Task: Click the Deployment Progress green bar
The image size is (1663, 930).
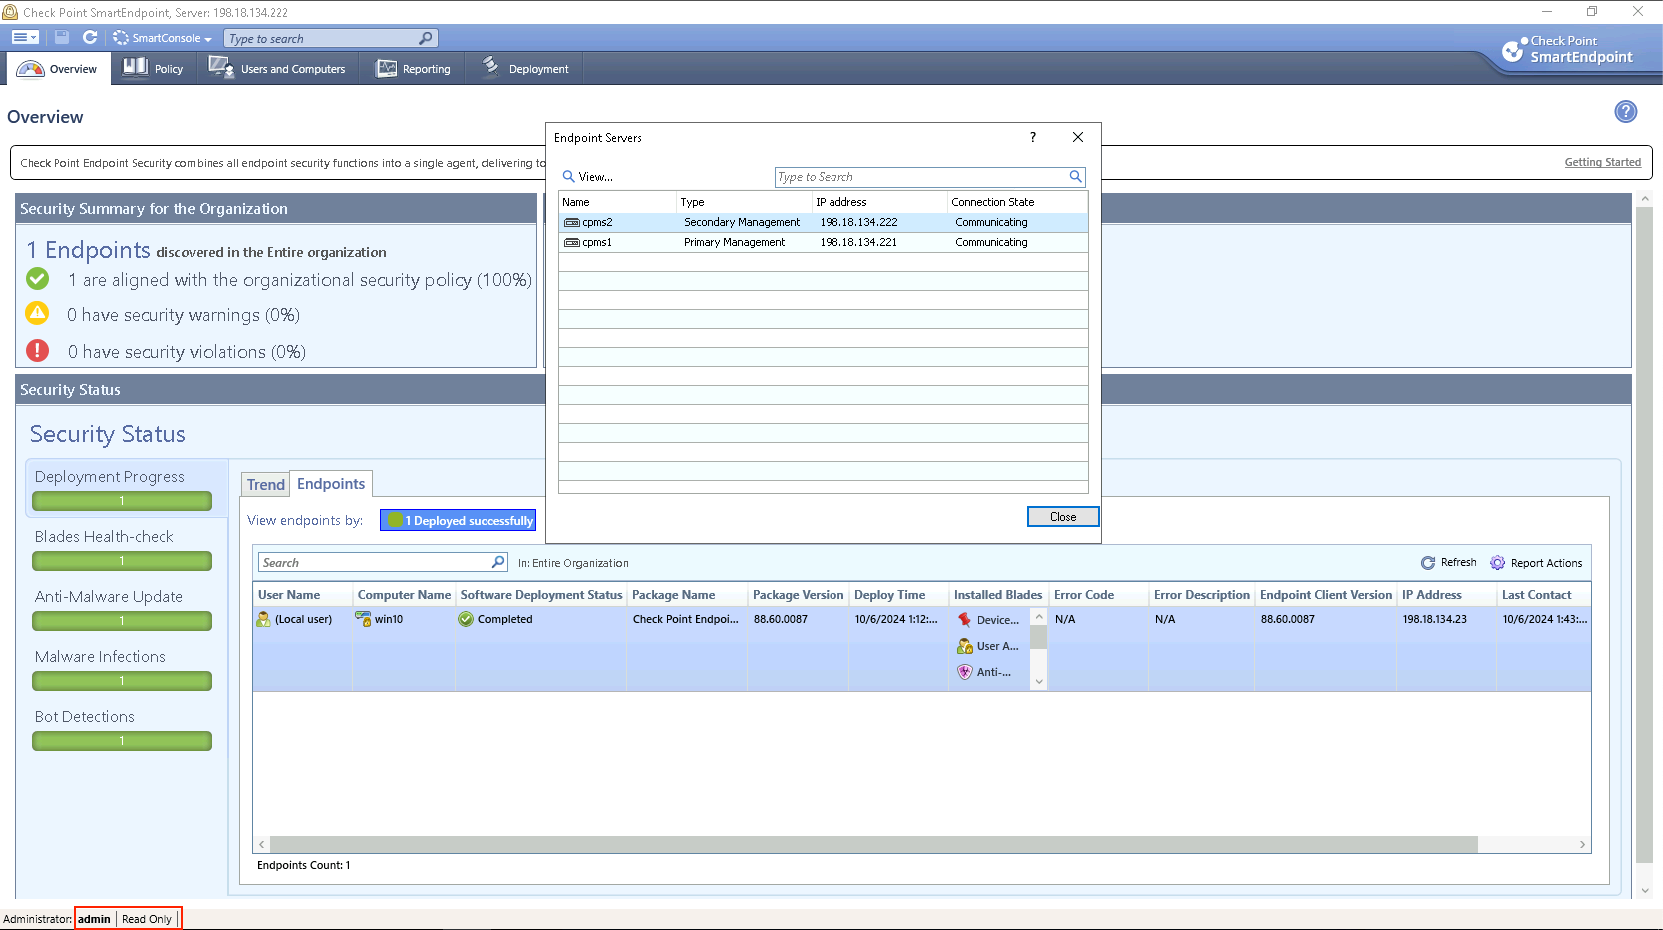Action: click(x=122, y=501)
